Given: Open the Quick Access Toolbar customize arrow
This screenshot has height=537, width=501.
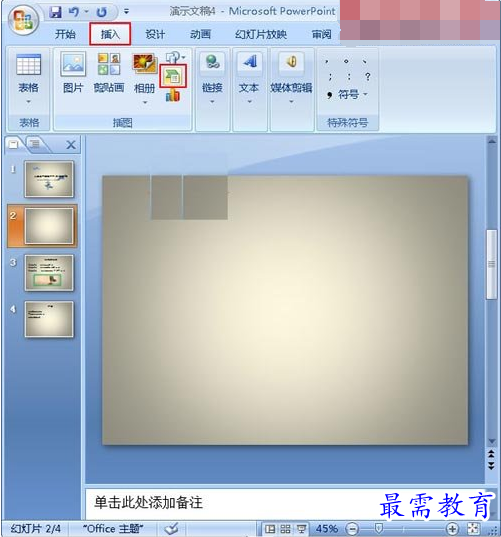Looking at the screenshot, I should [x=126, y=12].
